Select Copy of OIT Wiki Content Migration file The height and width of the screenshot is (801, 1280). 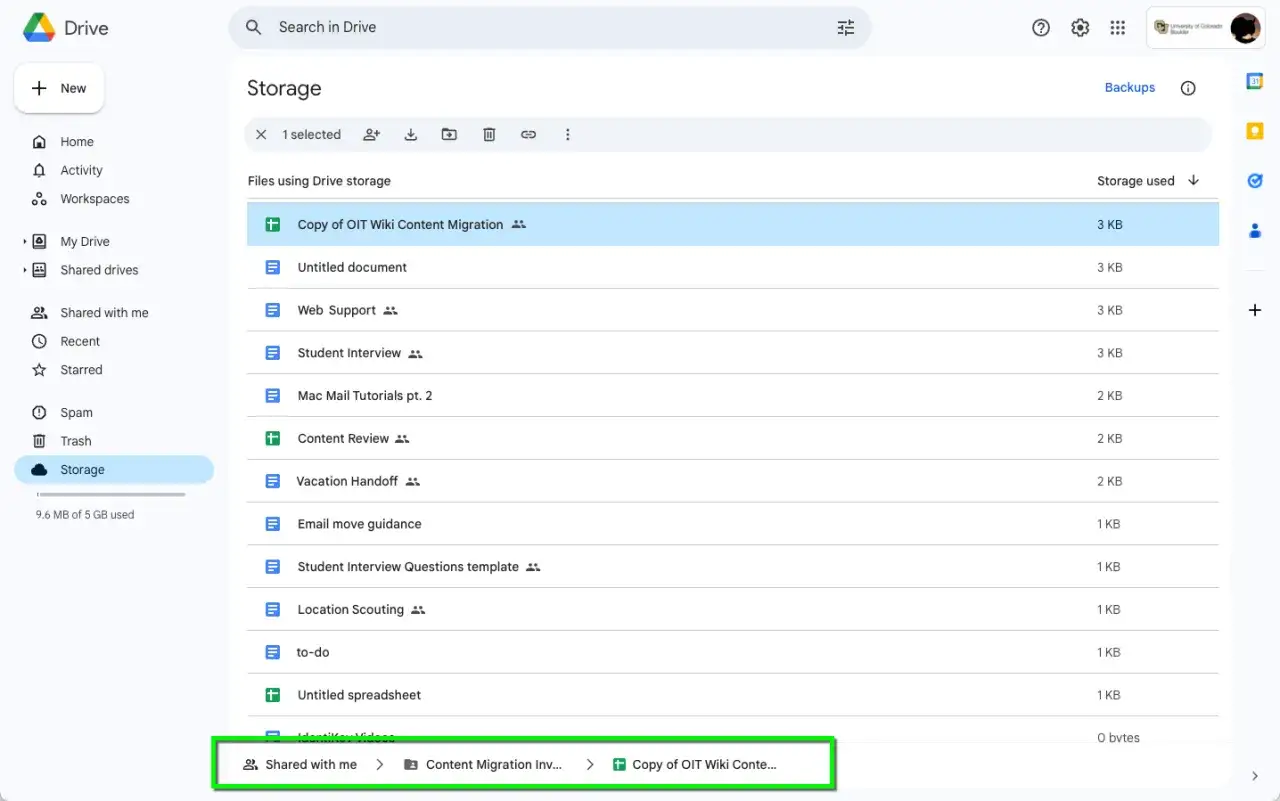(733, 224)
